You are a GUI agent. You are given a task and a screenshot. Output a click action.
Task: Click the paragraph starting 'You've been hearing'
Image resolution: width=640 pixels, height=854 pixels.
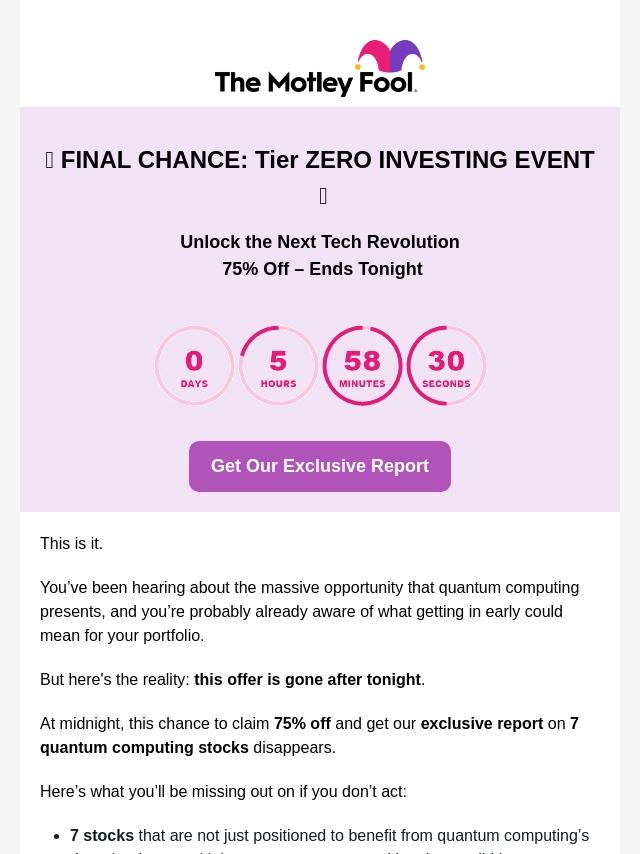coord(309,611)
